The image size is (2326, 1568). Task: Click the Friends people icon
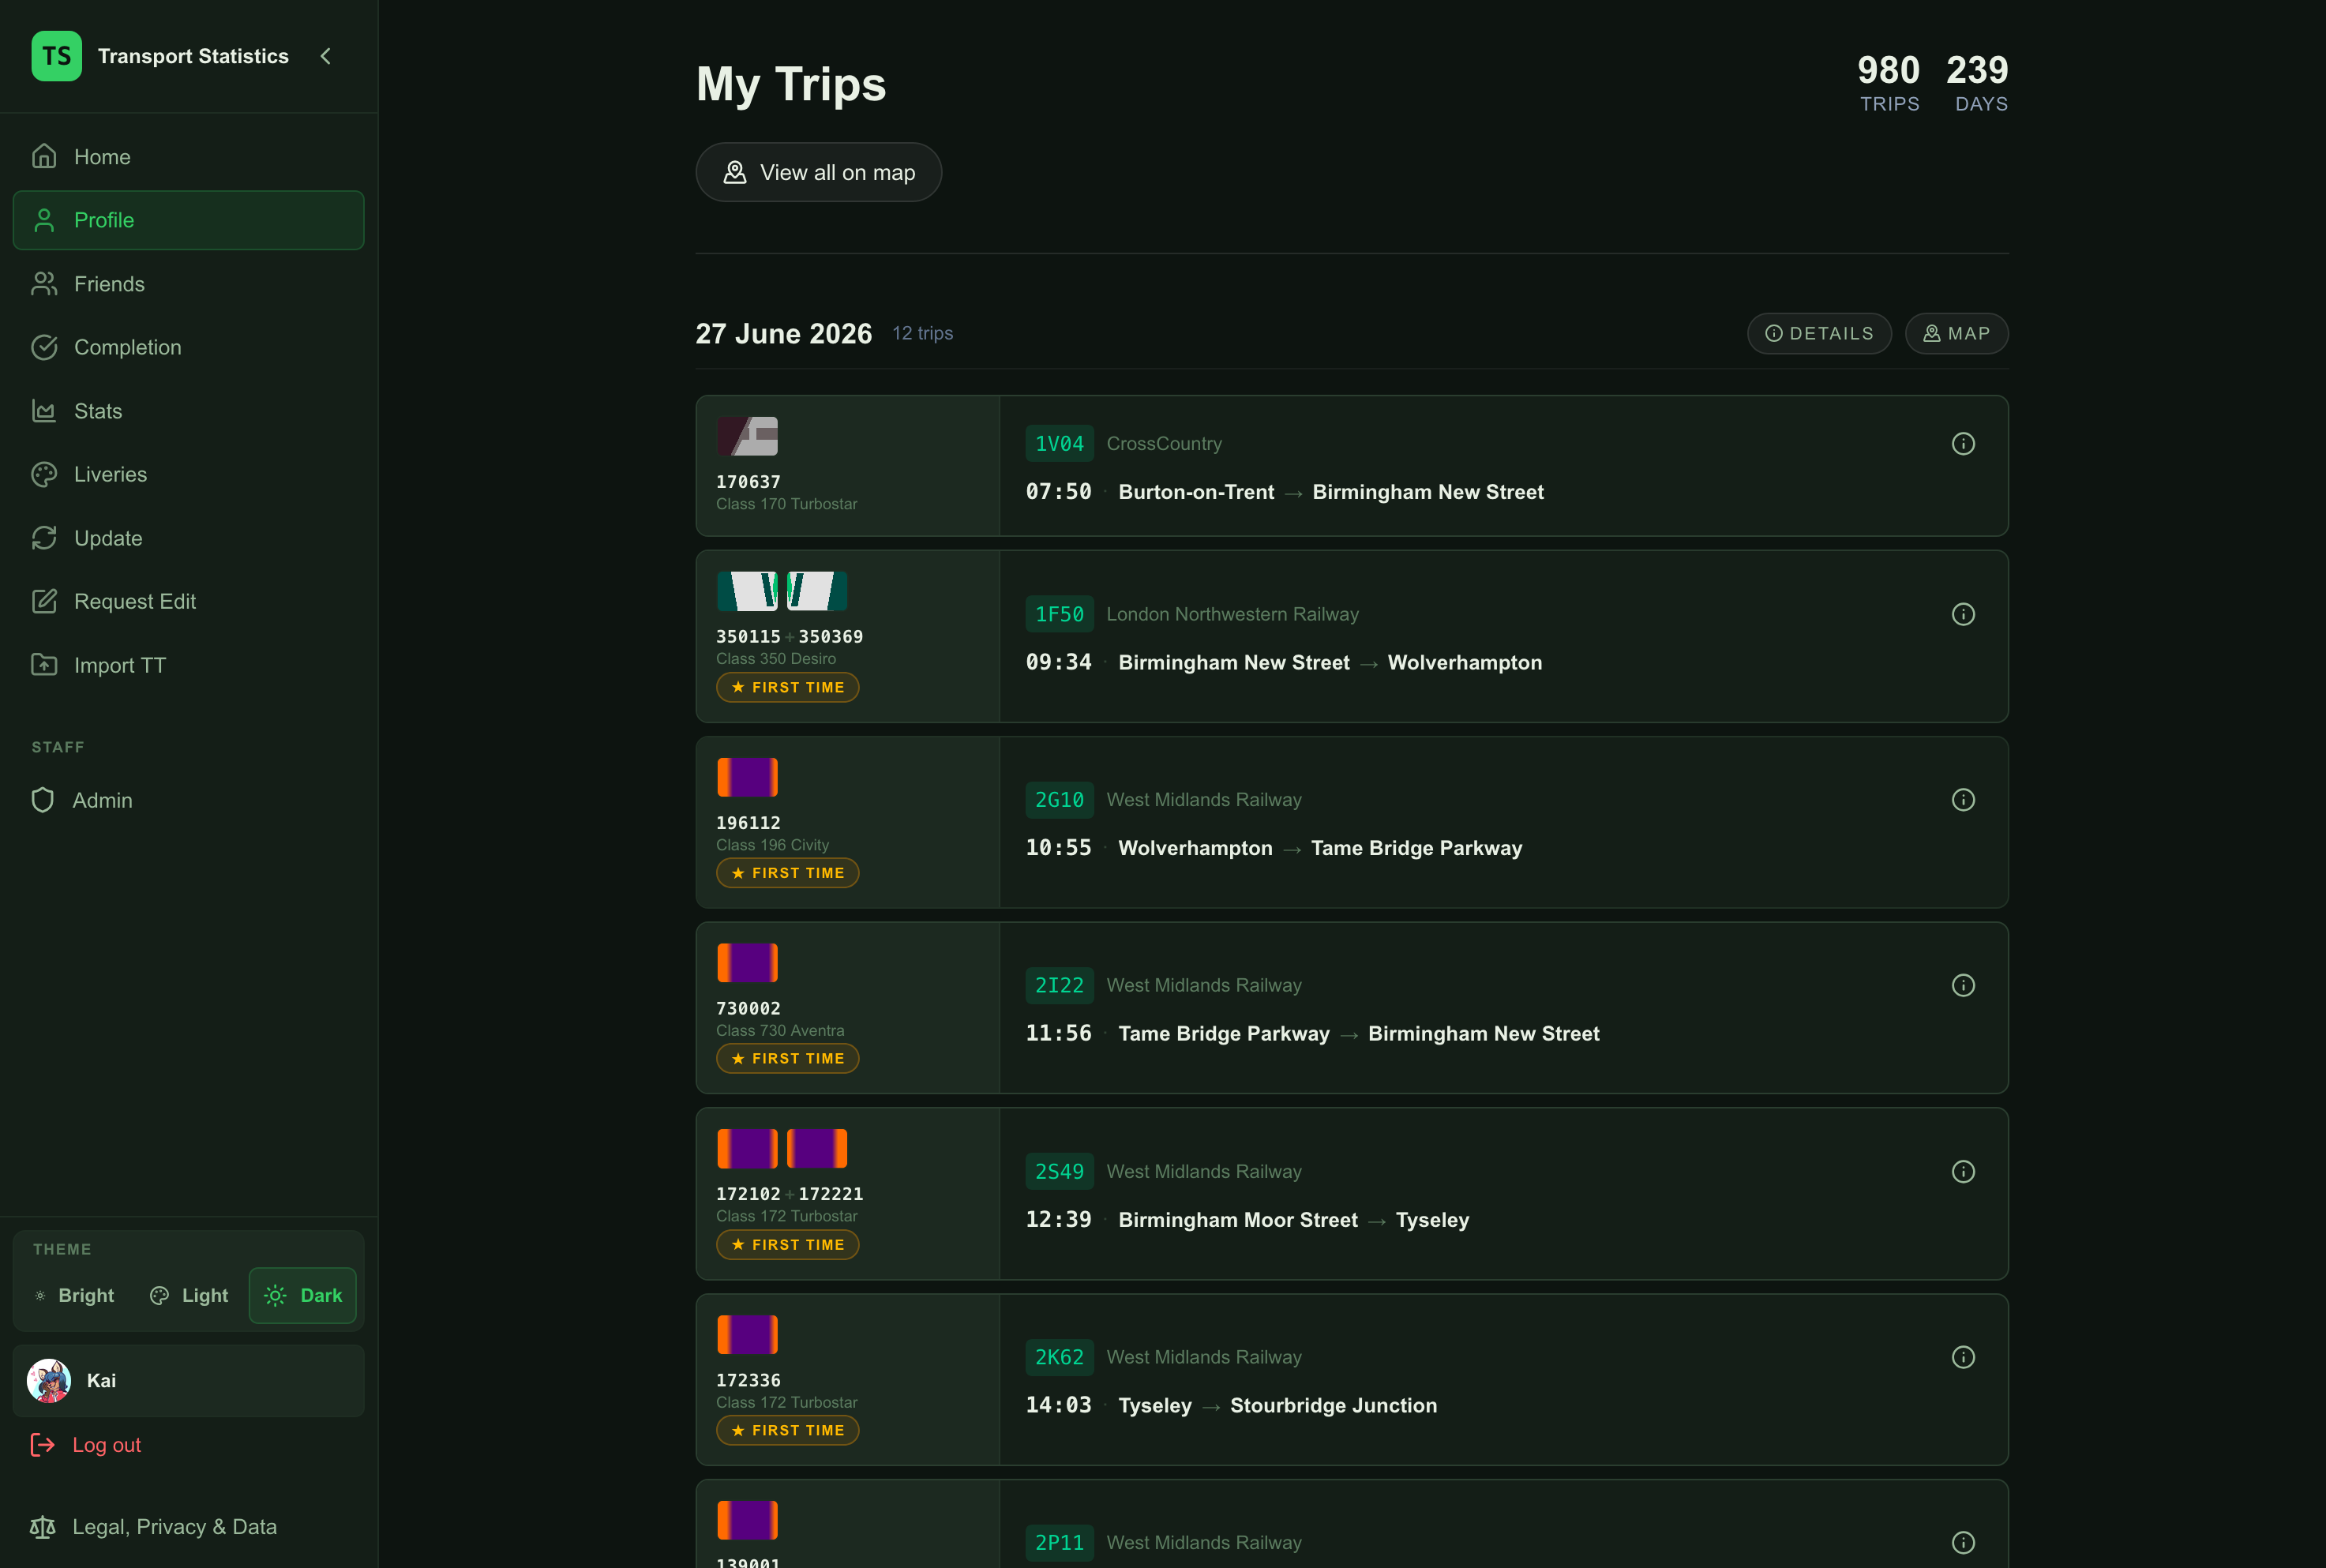tap(44, 284)
